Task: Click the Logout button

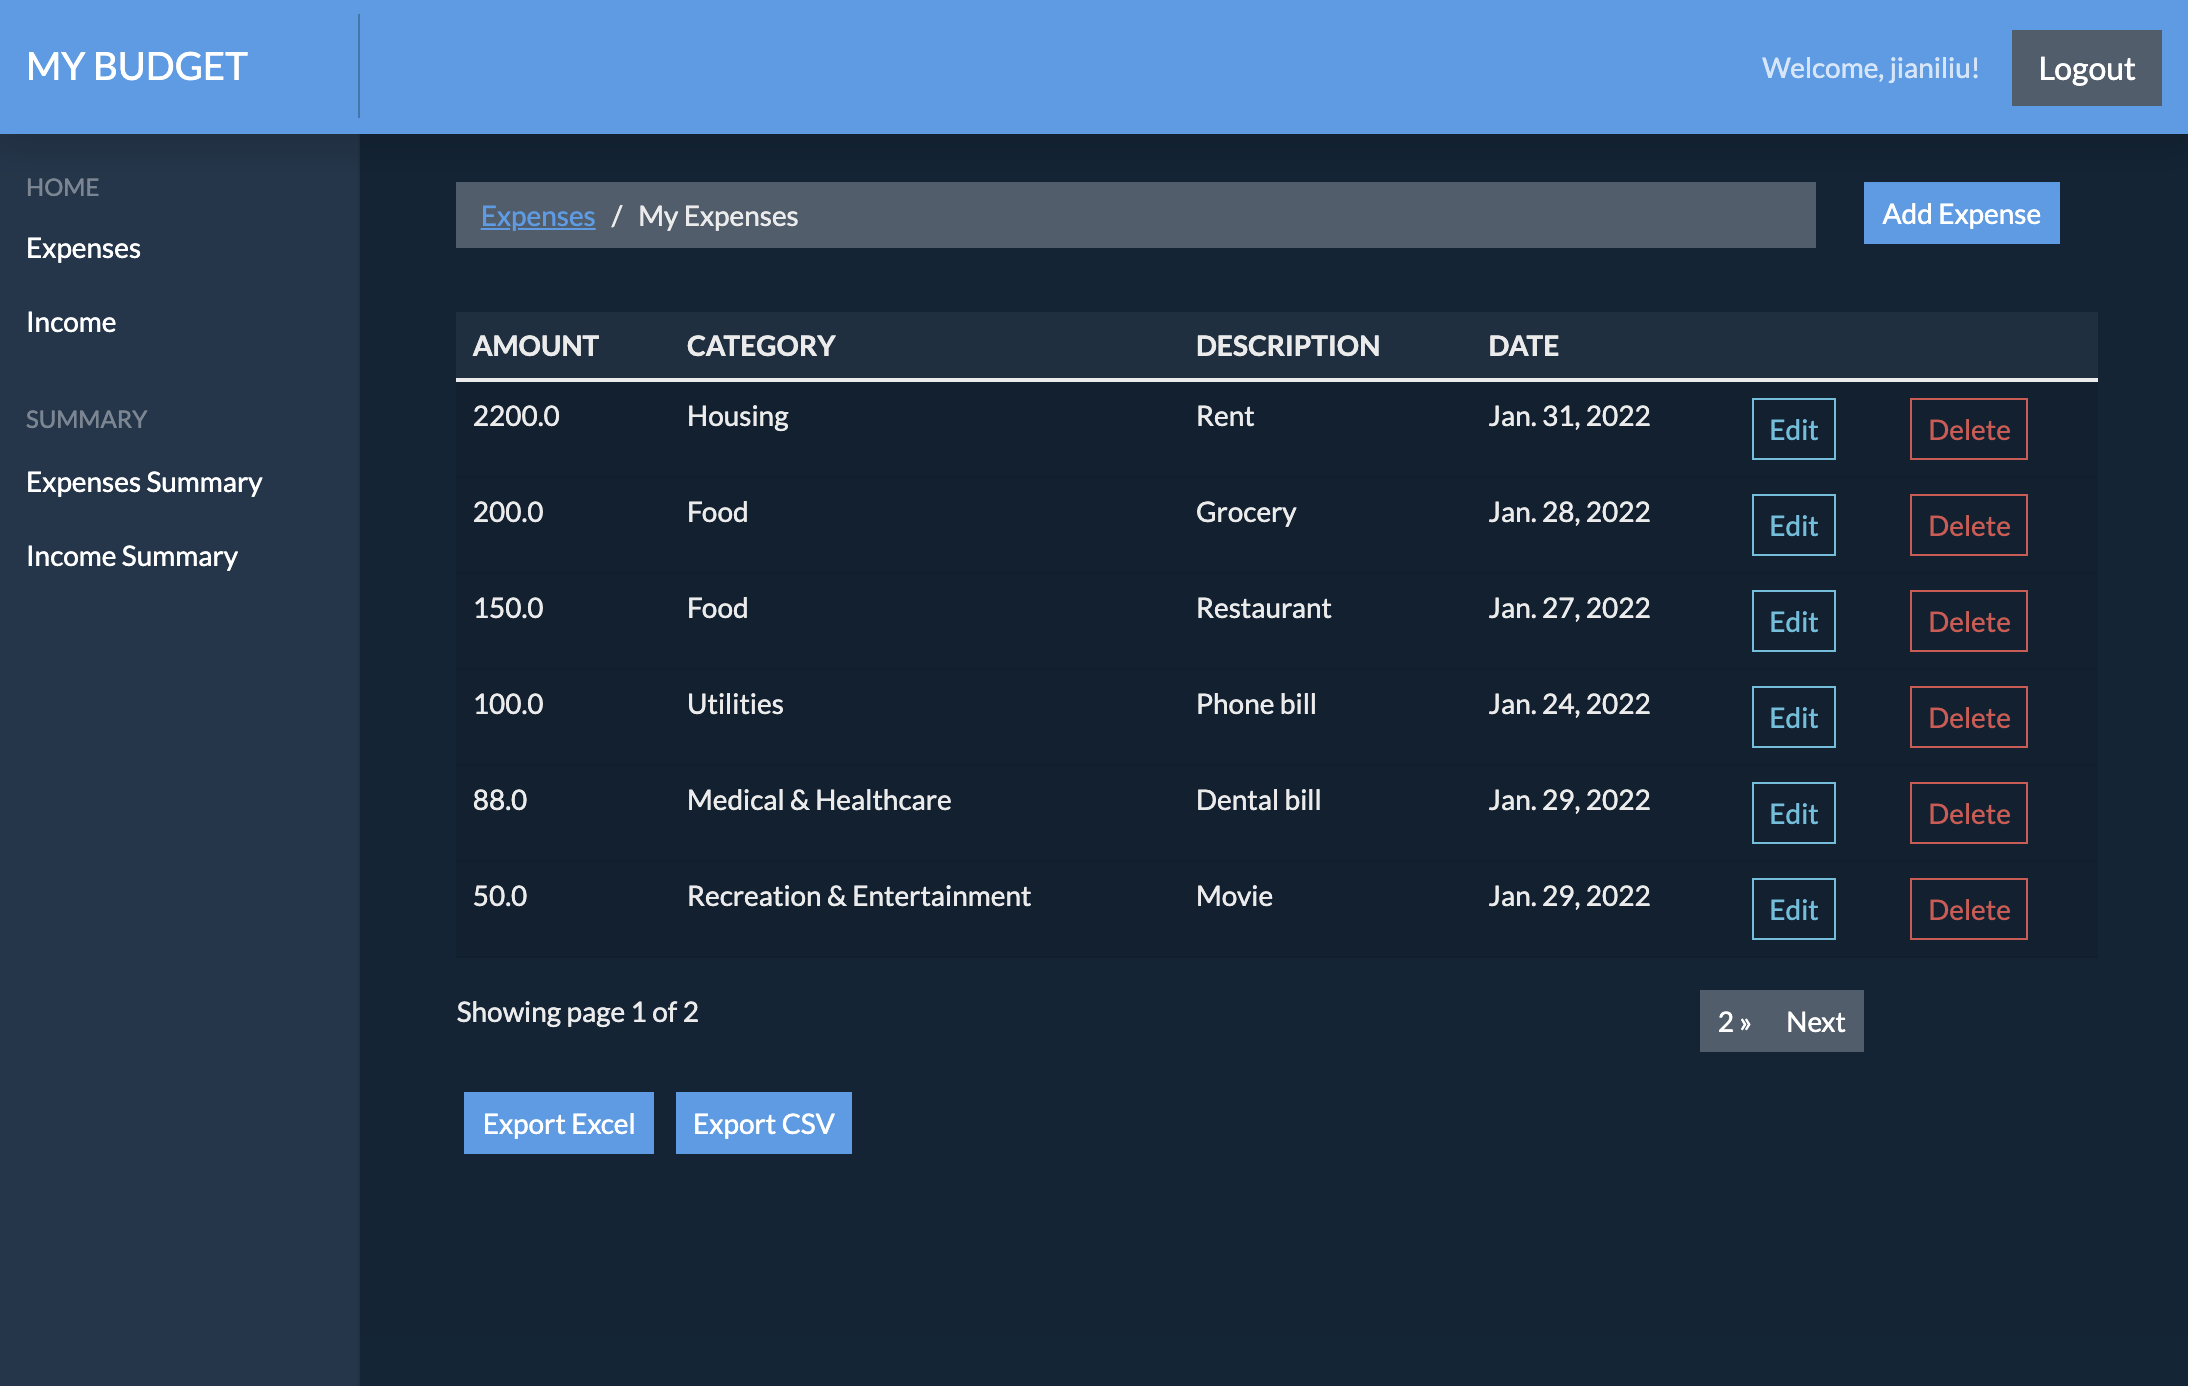Action: coord(2085,68)
